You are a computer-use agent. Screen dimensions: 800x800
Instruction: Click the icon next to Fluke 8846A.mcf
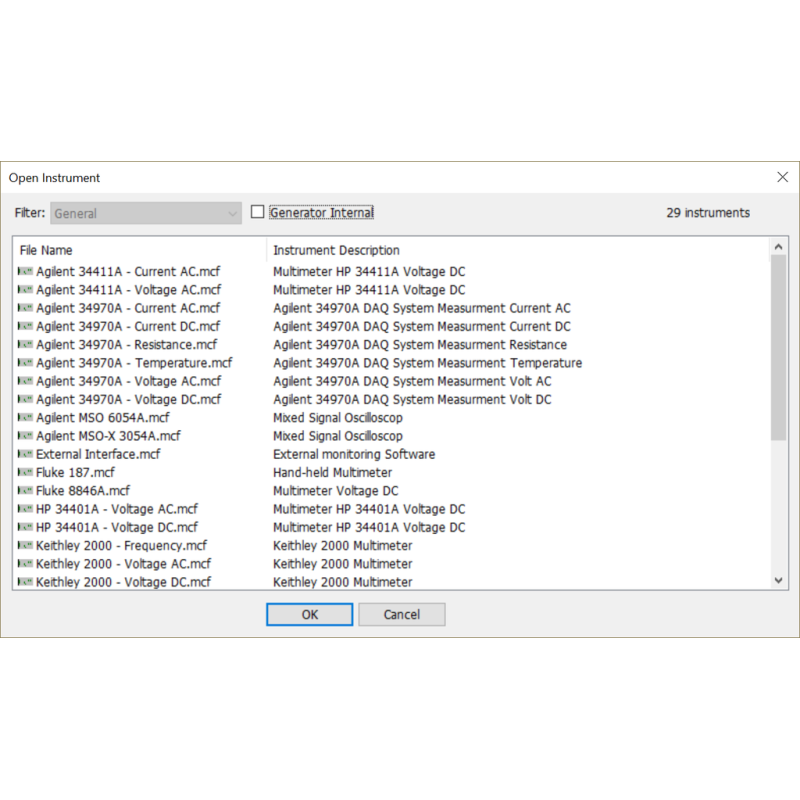click(26, 491)
